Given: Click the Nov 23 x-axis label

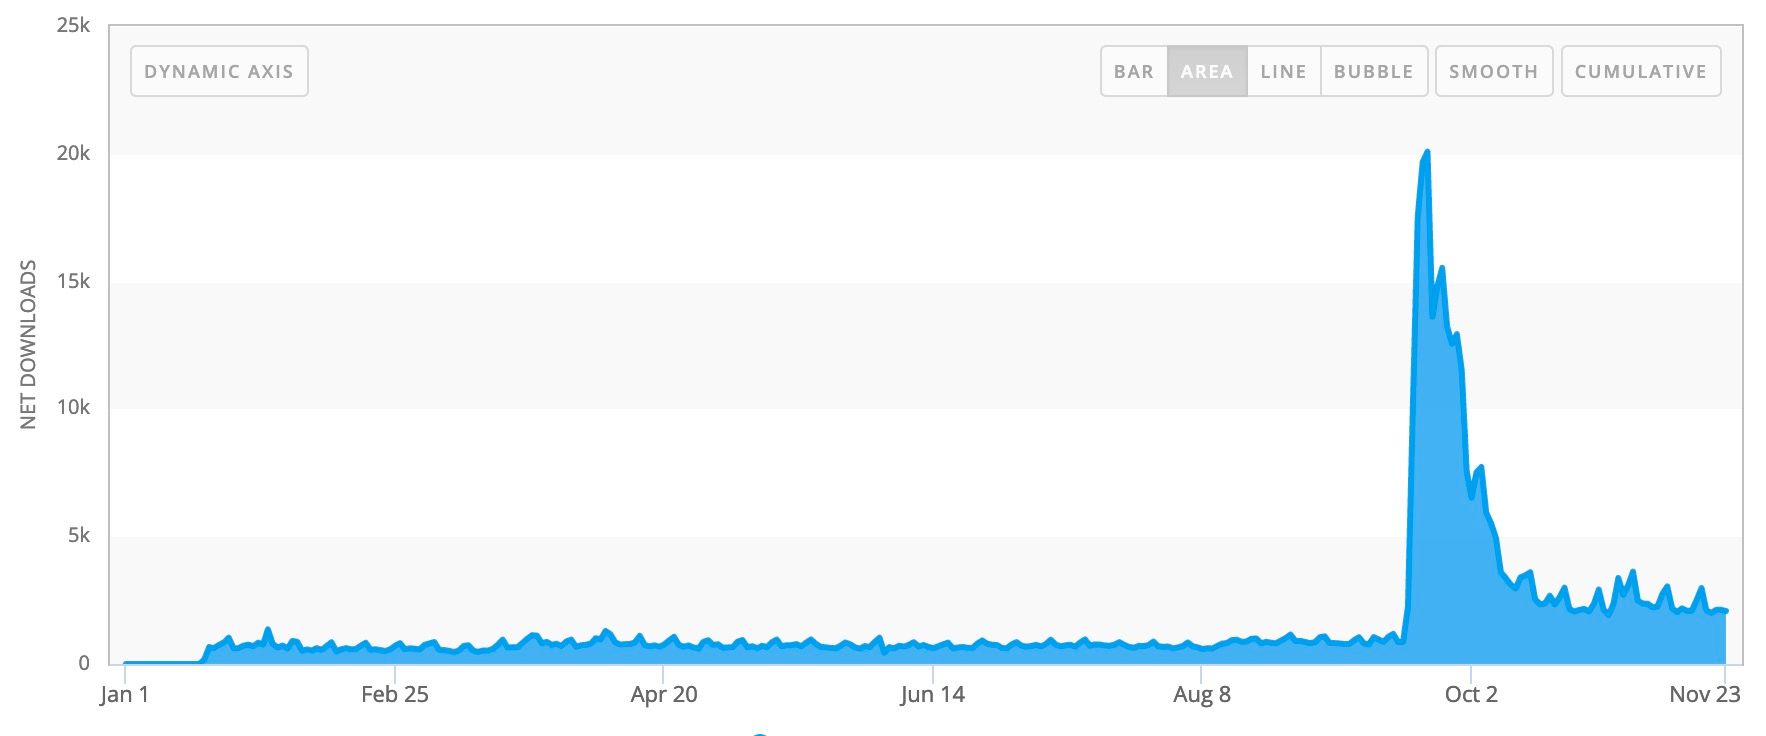Looking at the screenshot, I should coord(1705,694).
